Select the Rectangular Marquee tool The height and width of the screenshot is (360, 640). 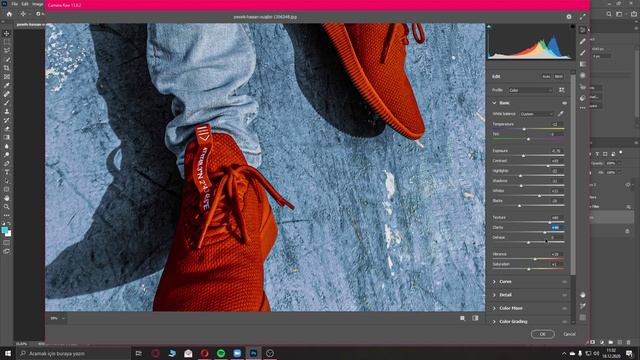[7, 42]
